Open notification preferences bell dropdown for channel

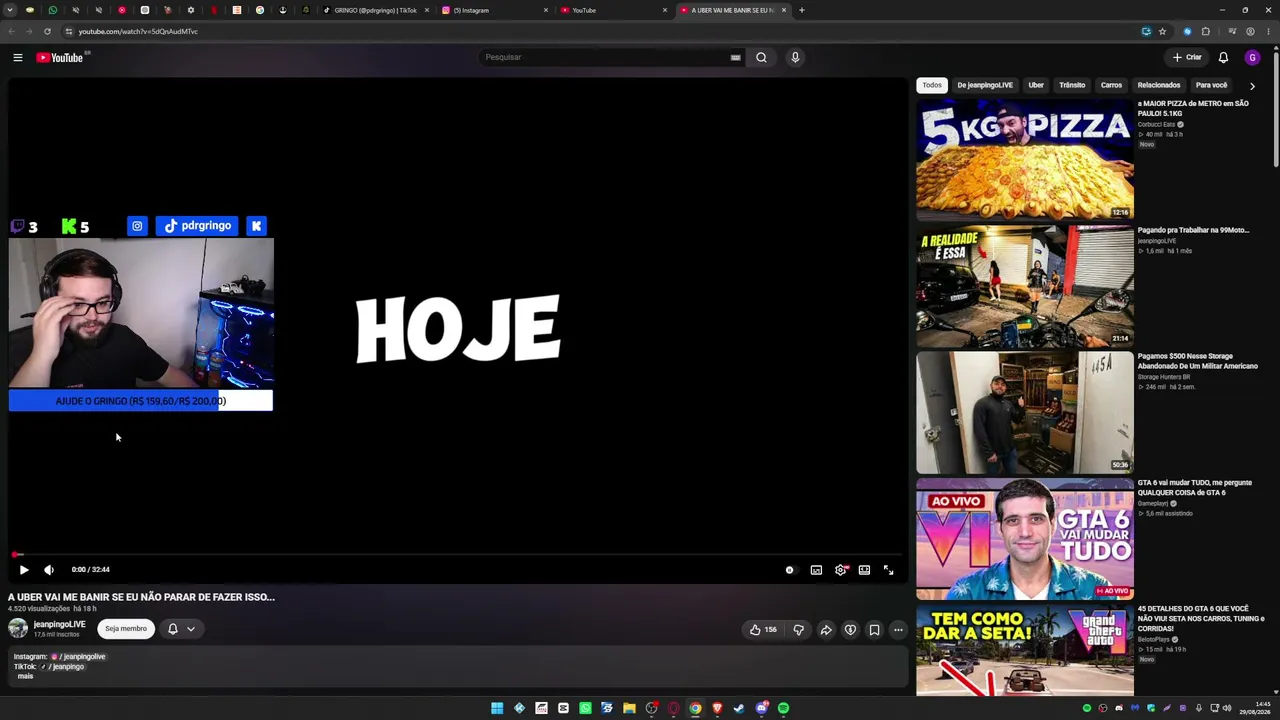point(181,629)
